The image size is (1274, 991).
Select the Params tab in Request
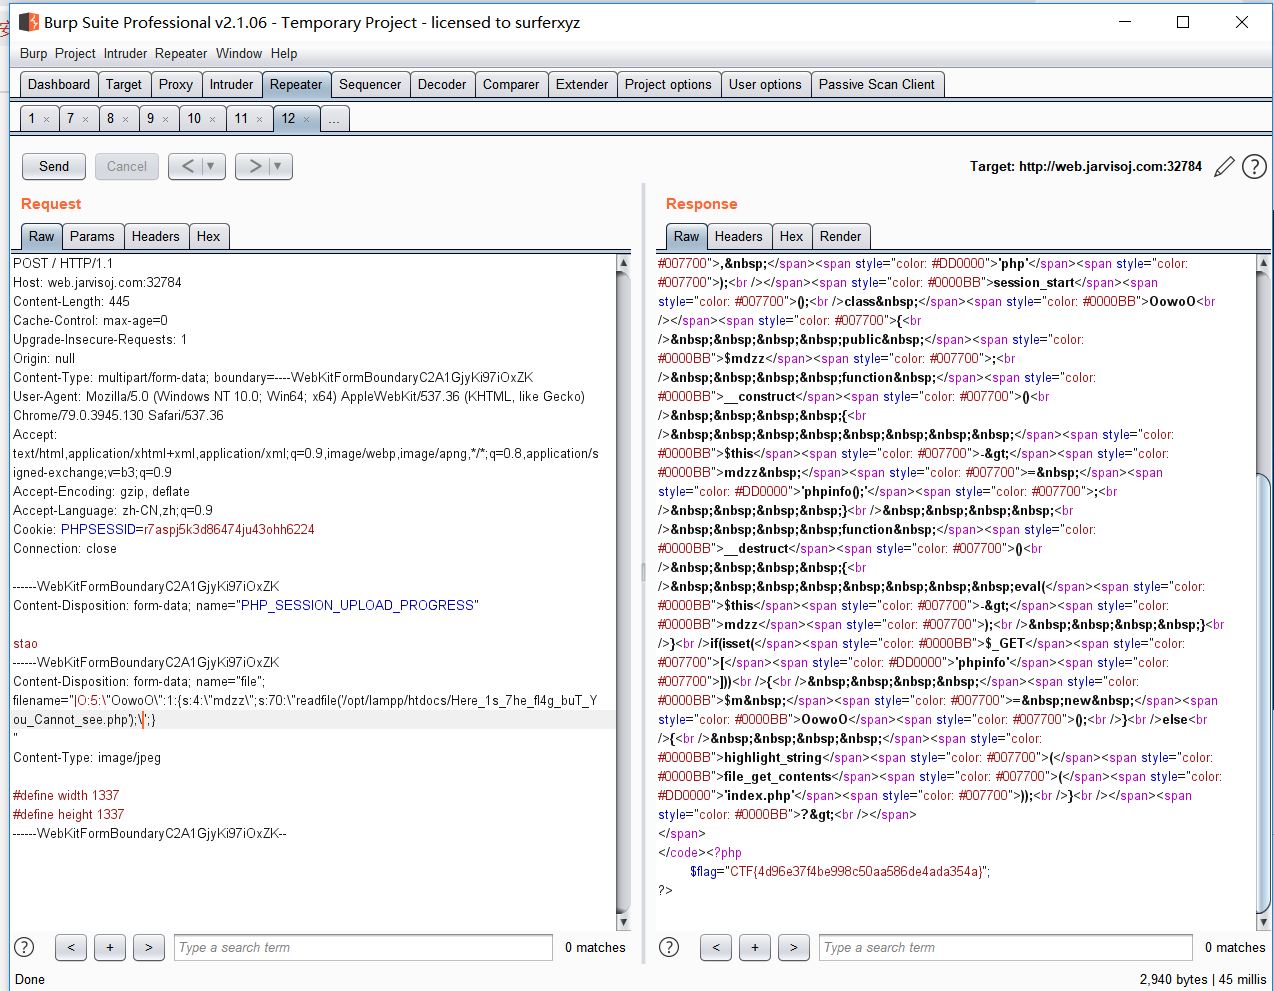[x=92, y=236]
